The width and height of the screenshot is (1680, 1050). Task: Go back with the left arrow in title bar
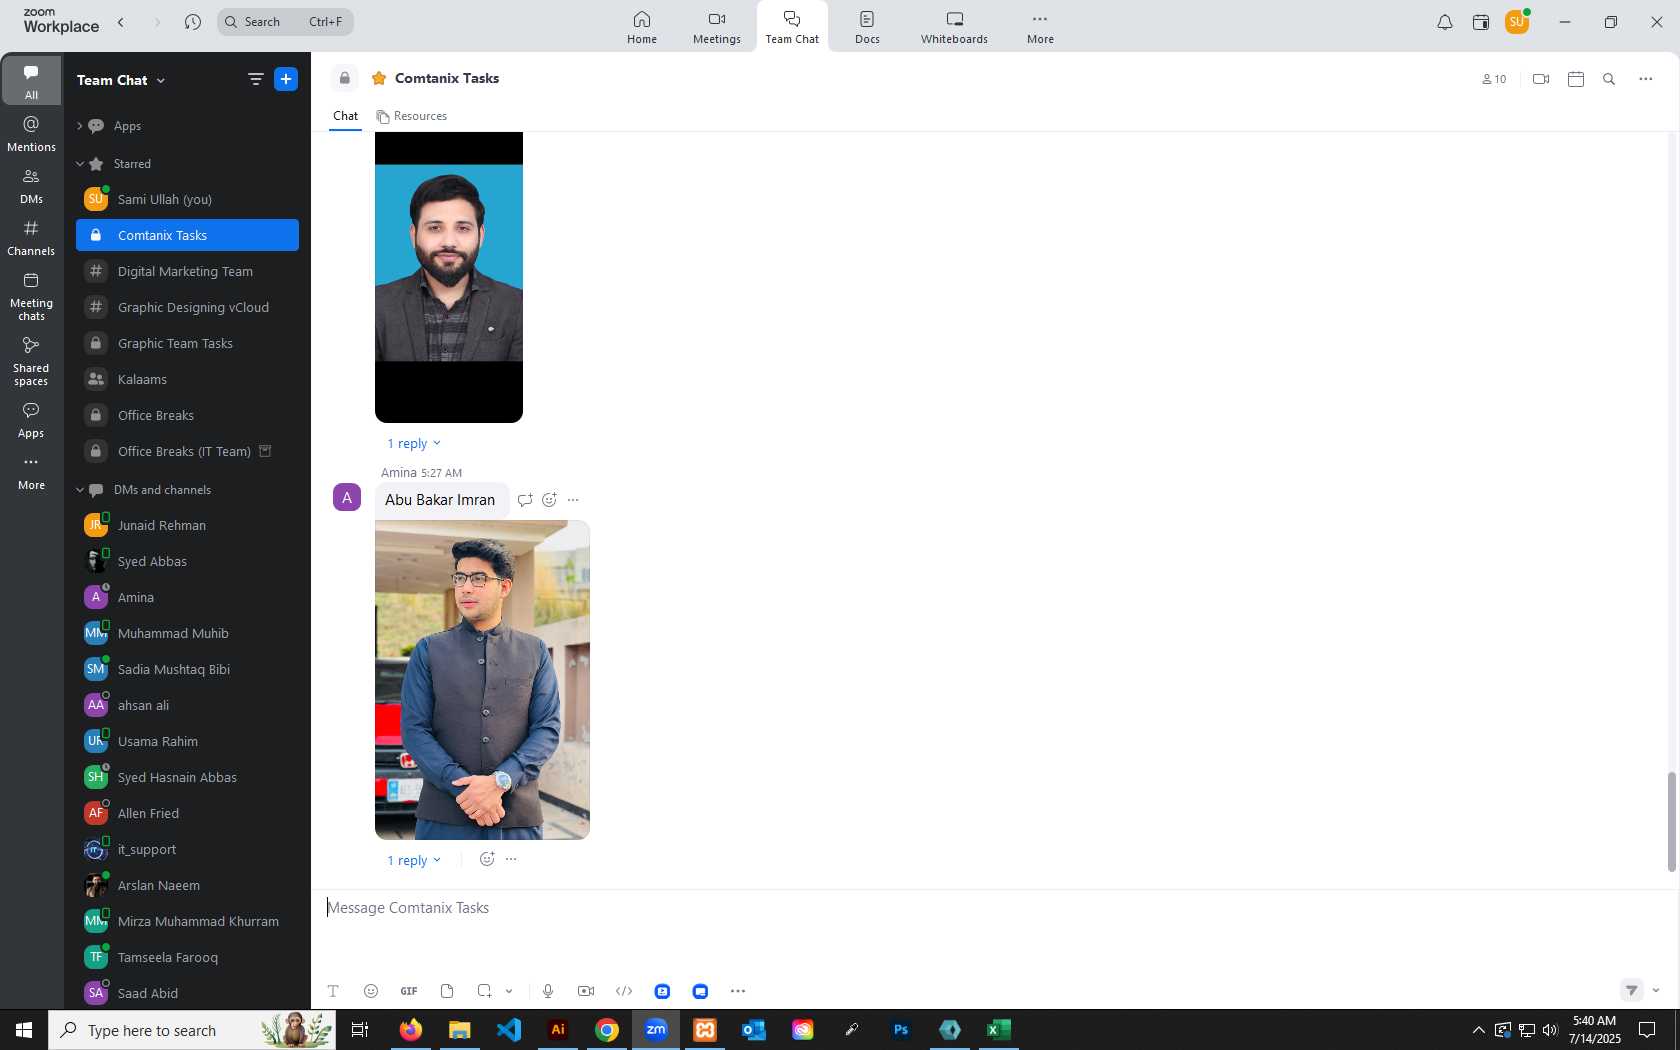(121, 22)
